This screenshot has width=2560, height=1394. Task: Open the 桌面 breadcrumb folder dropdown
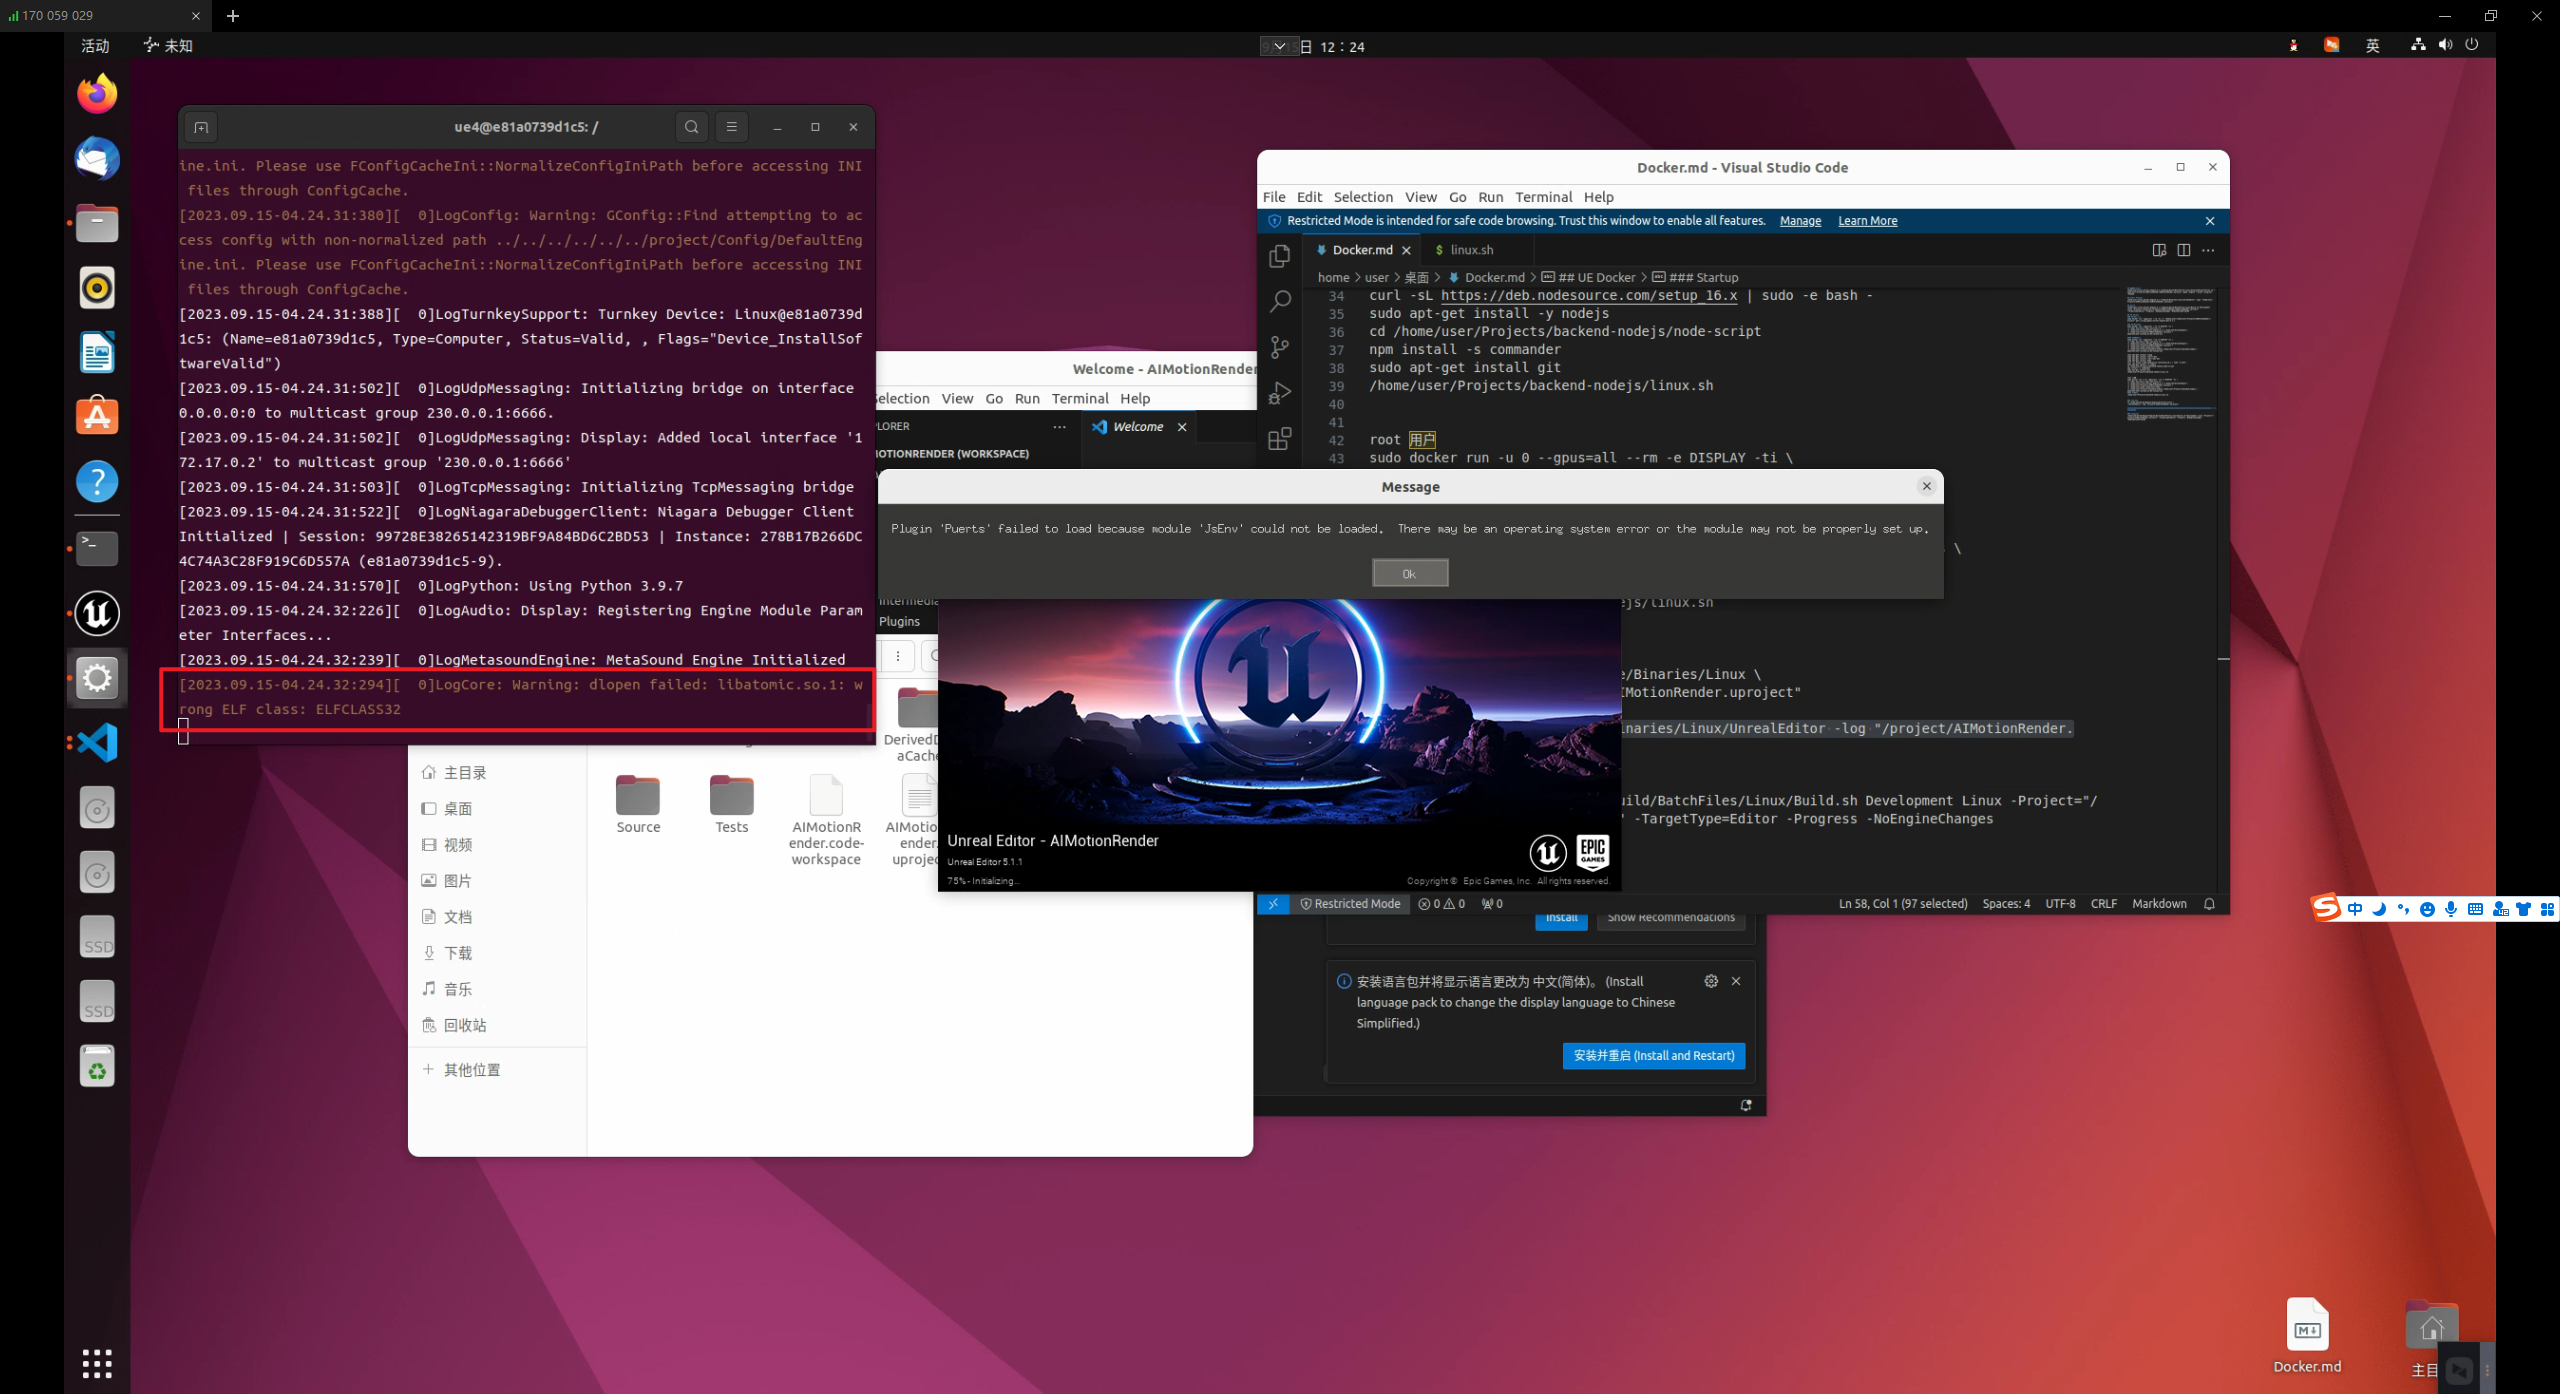(1416, 278)
